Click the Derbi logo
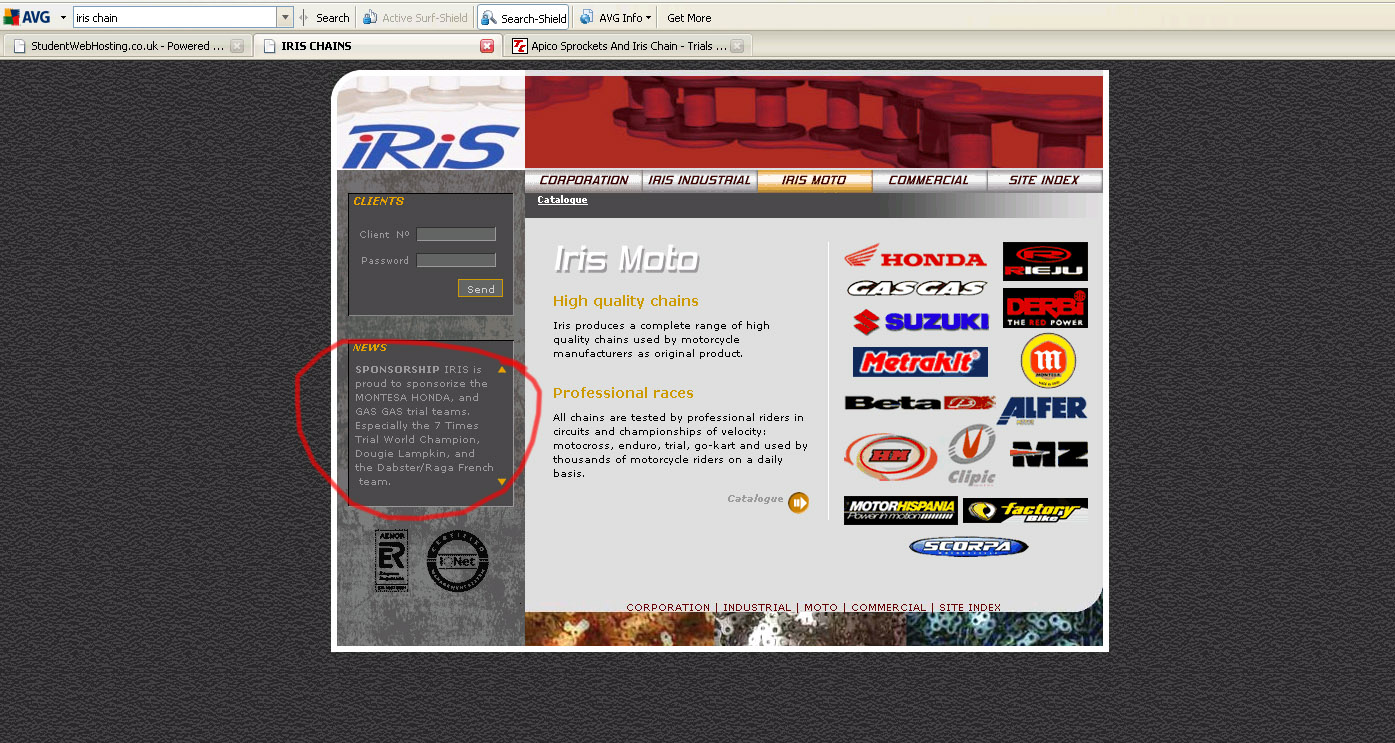The width and height of the screenshot is (1395, 743). click(x=1045, y=308)
